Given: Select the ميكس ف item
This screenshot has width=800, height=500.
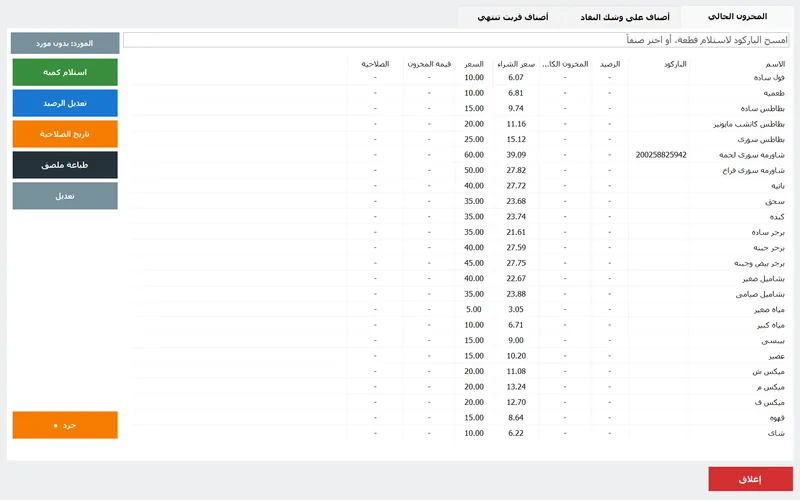Looking at the screenshot, I should [769, 402].
